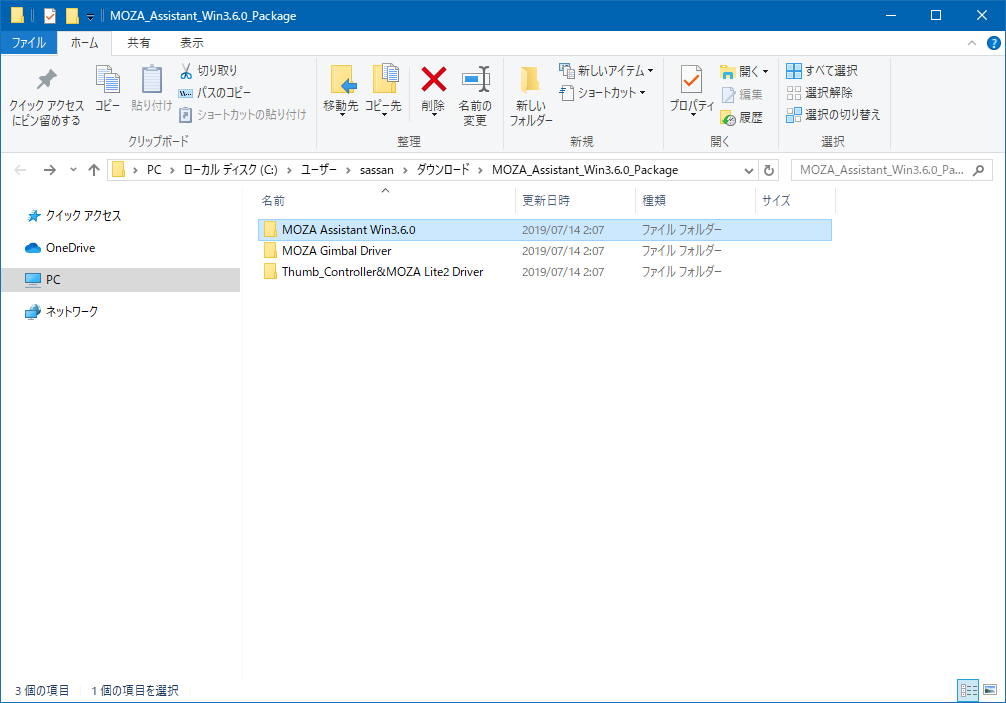Open the Move To (移動先) menu

pos(341,90)
